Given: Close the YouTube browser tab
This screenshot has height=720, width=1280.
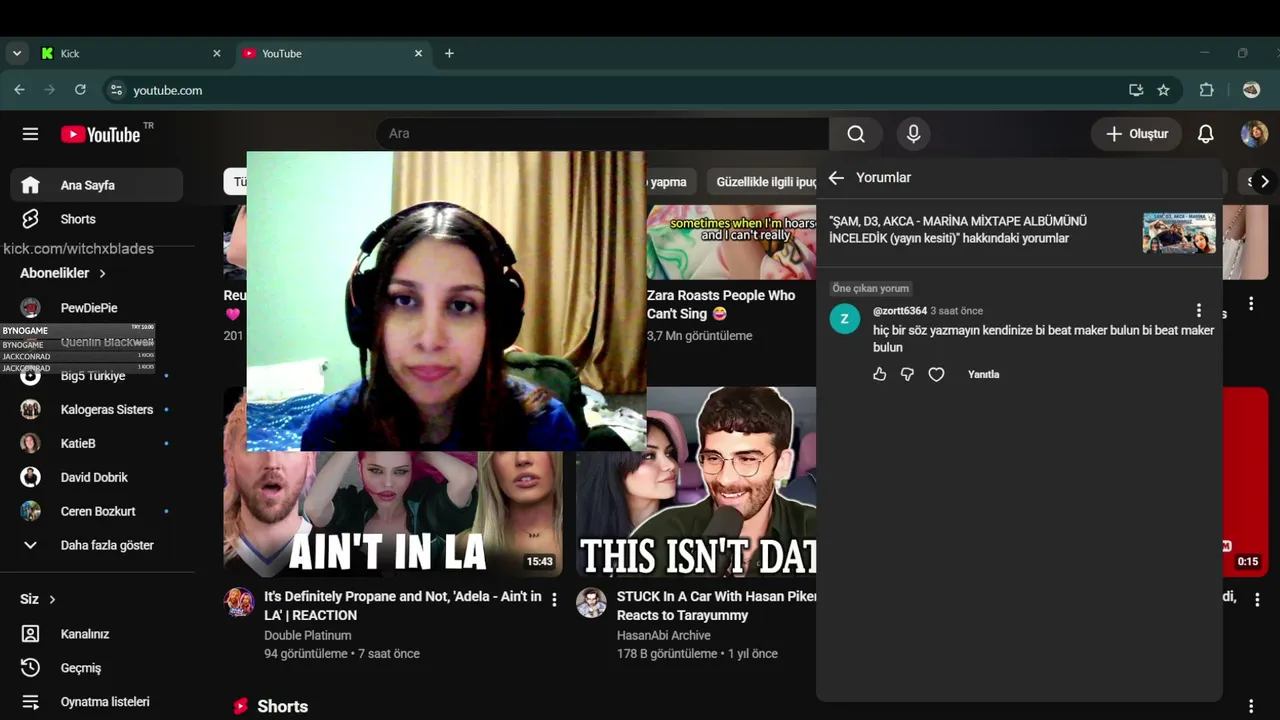Looking at the screenshot, I should 419,53.
